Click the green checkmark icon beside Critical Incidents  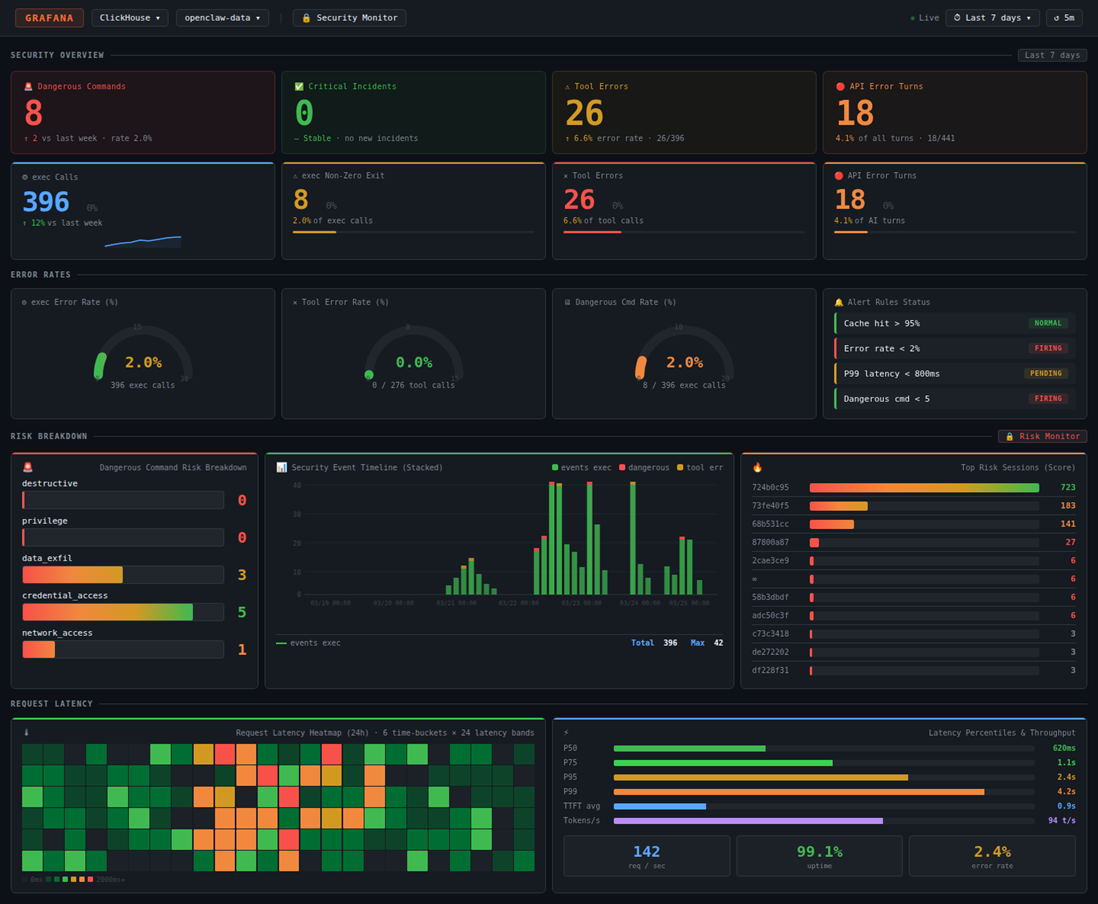(x=299, y=87)
